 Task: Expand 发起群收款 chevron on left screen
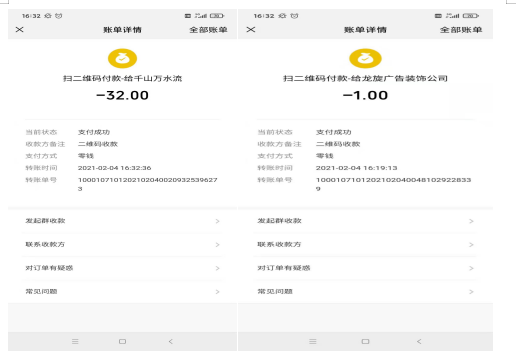click(x=217, y=221)
